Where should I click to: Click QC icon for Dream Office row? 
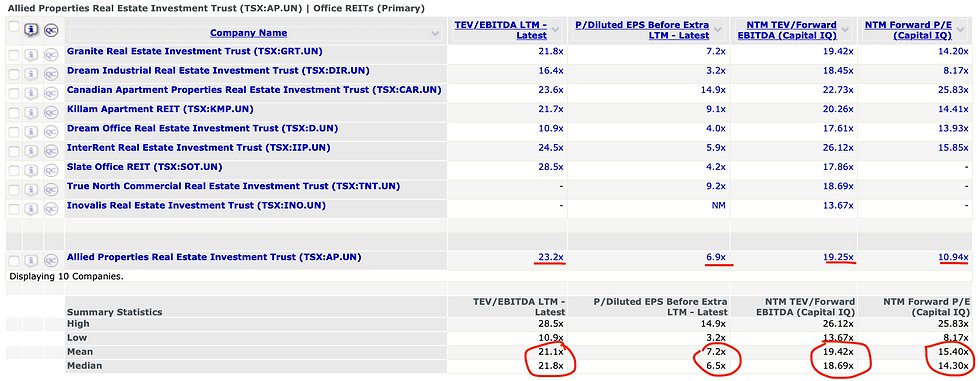(51, 132)
